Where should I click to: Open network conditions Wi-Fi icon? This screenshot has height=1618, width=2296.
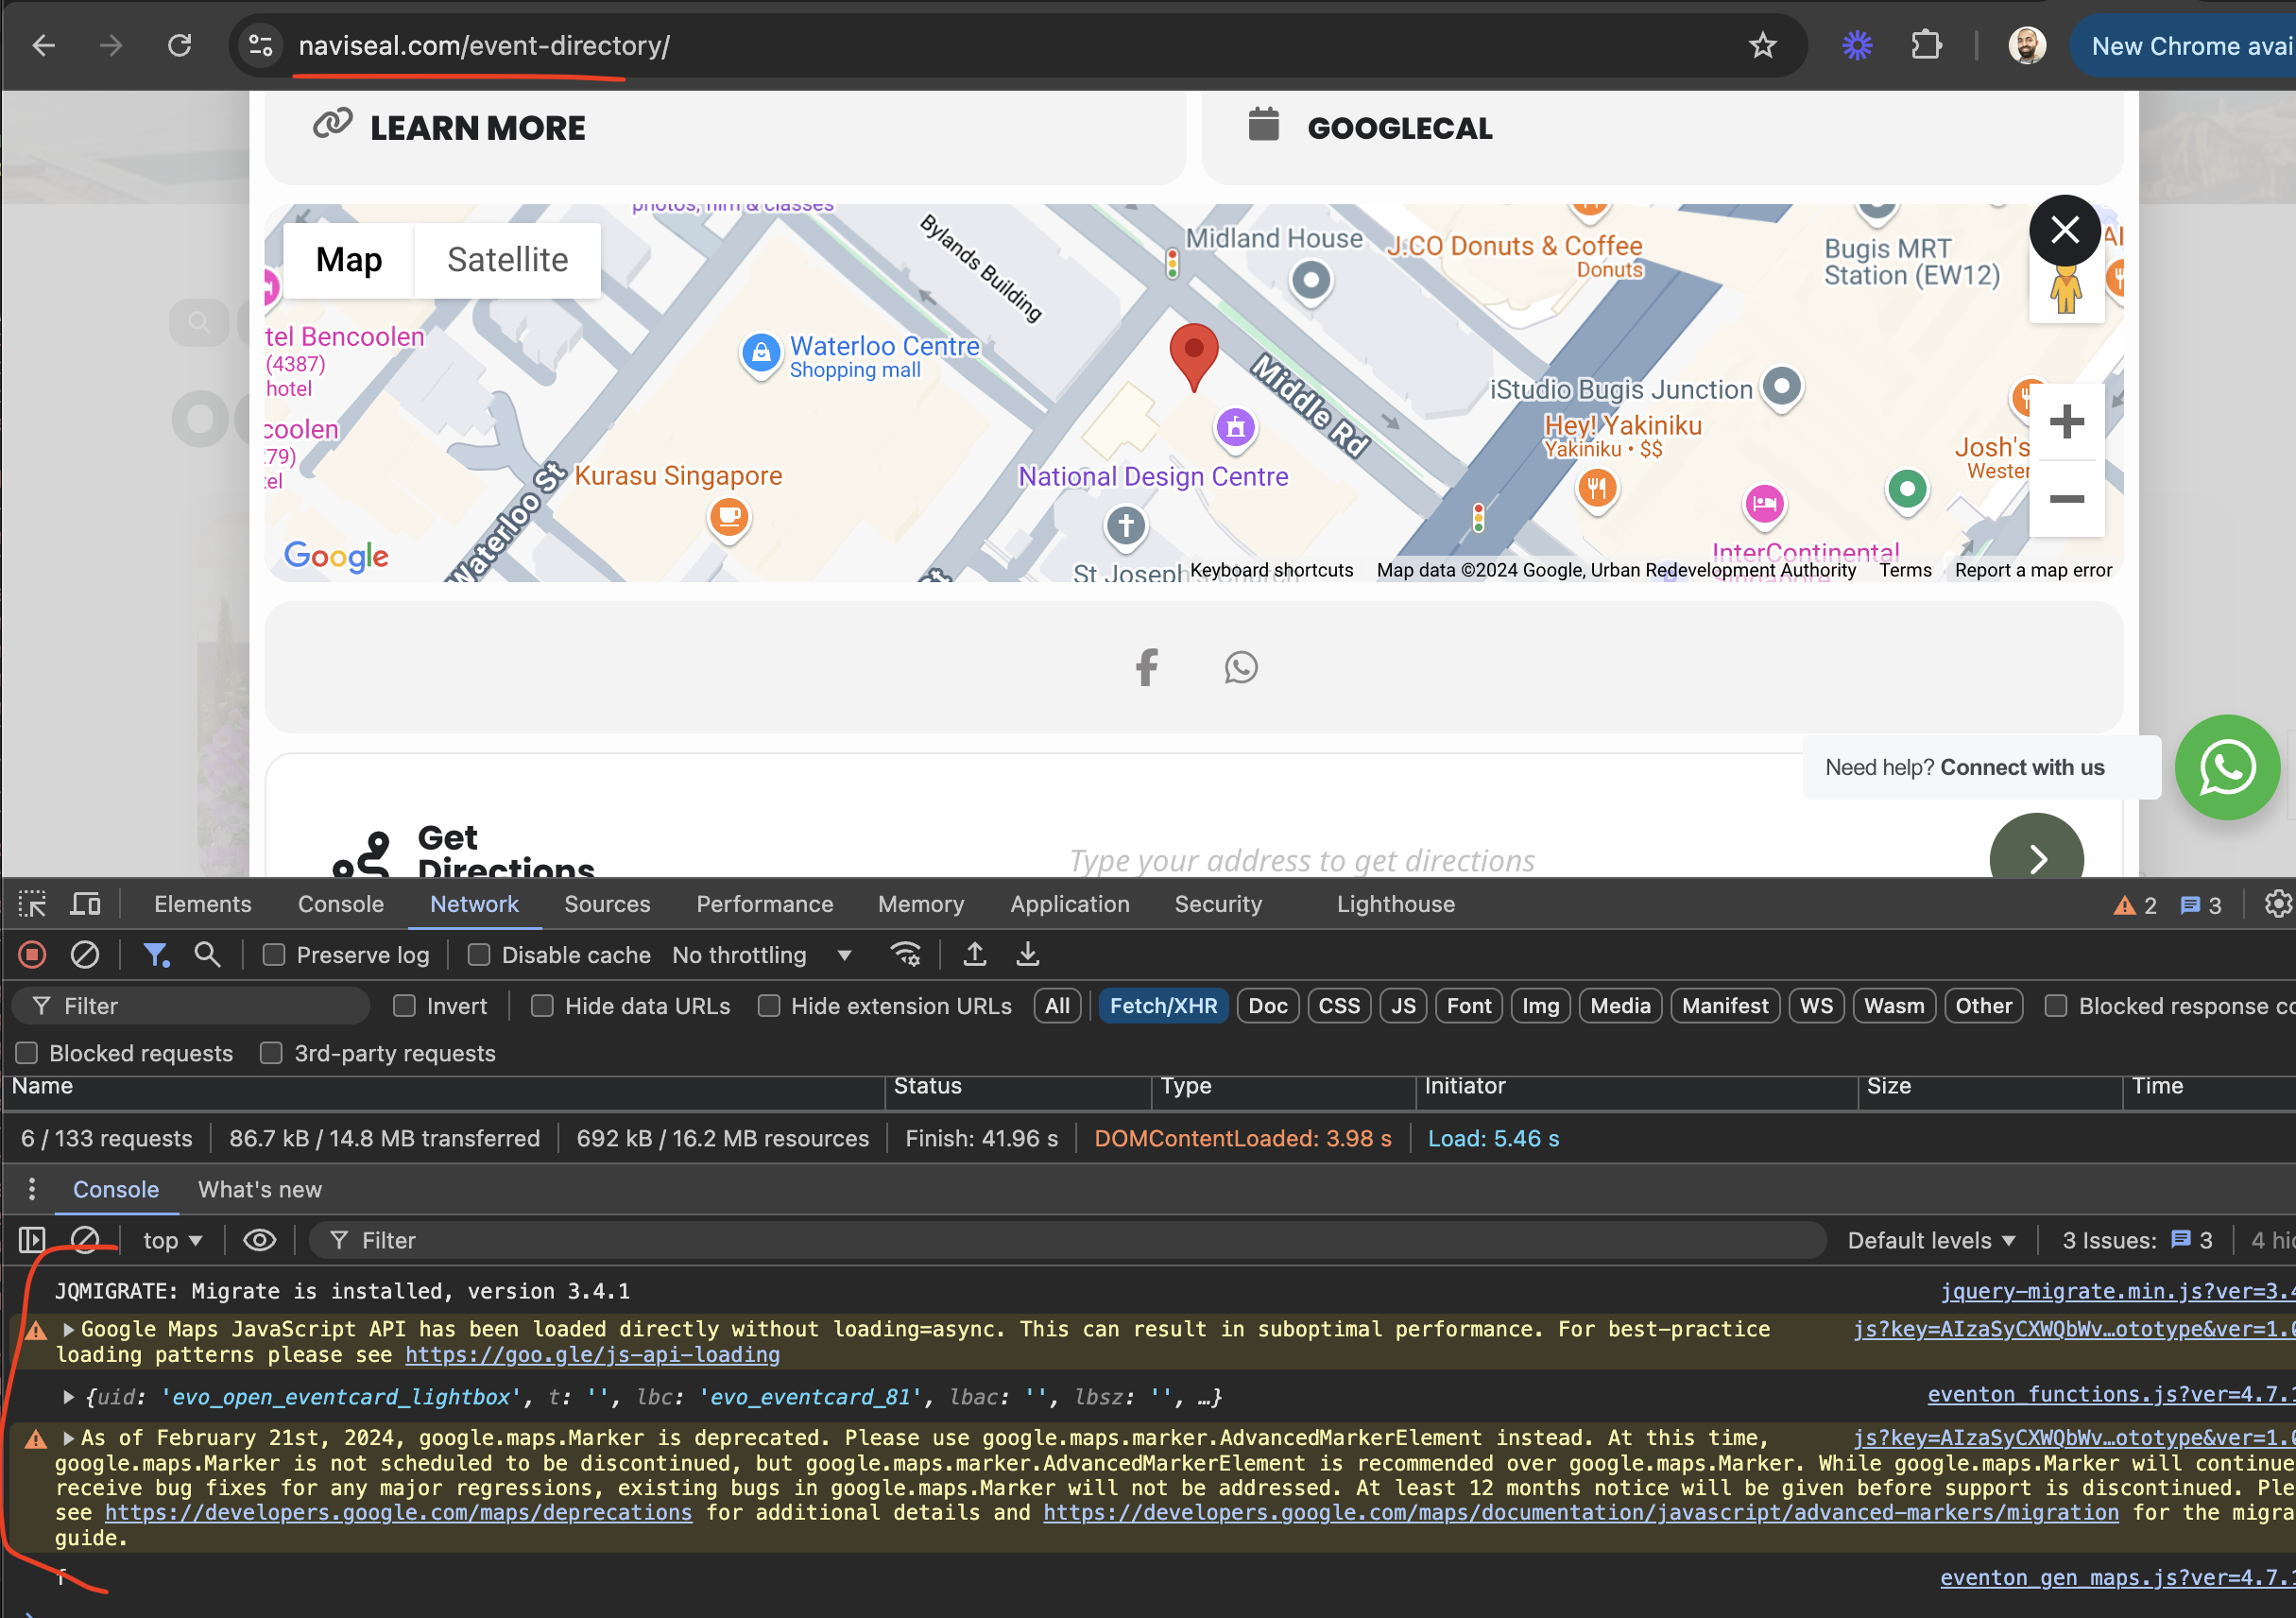(x=905, y=956)
